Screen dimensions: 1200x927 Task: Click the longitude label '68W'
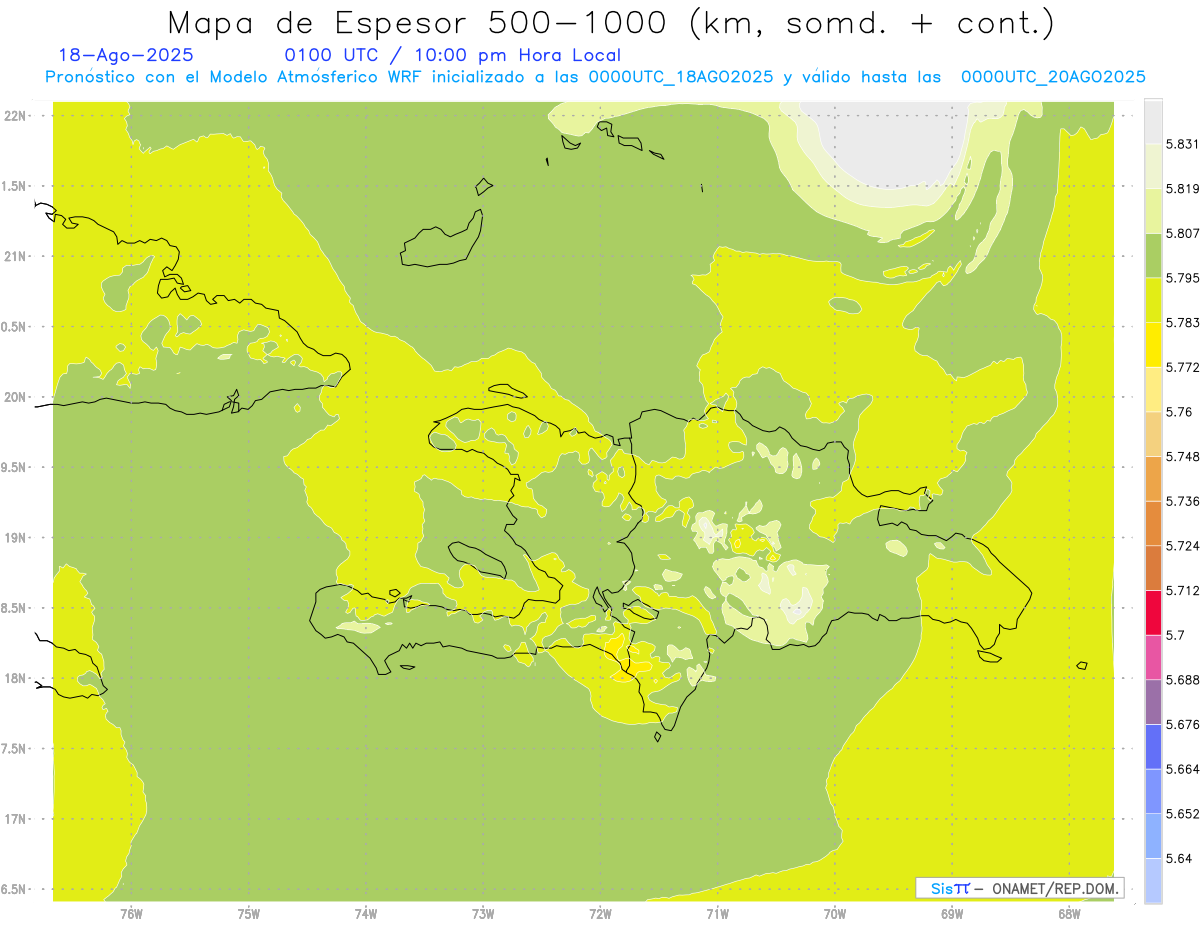coord(1069,914)
